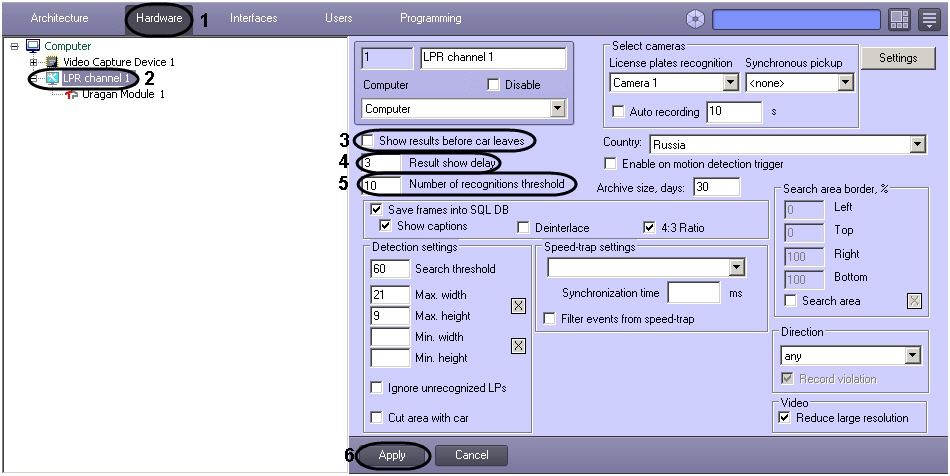Enable Auto recording checkbox

[x=619, y=111]
